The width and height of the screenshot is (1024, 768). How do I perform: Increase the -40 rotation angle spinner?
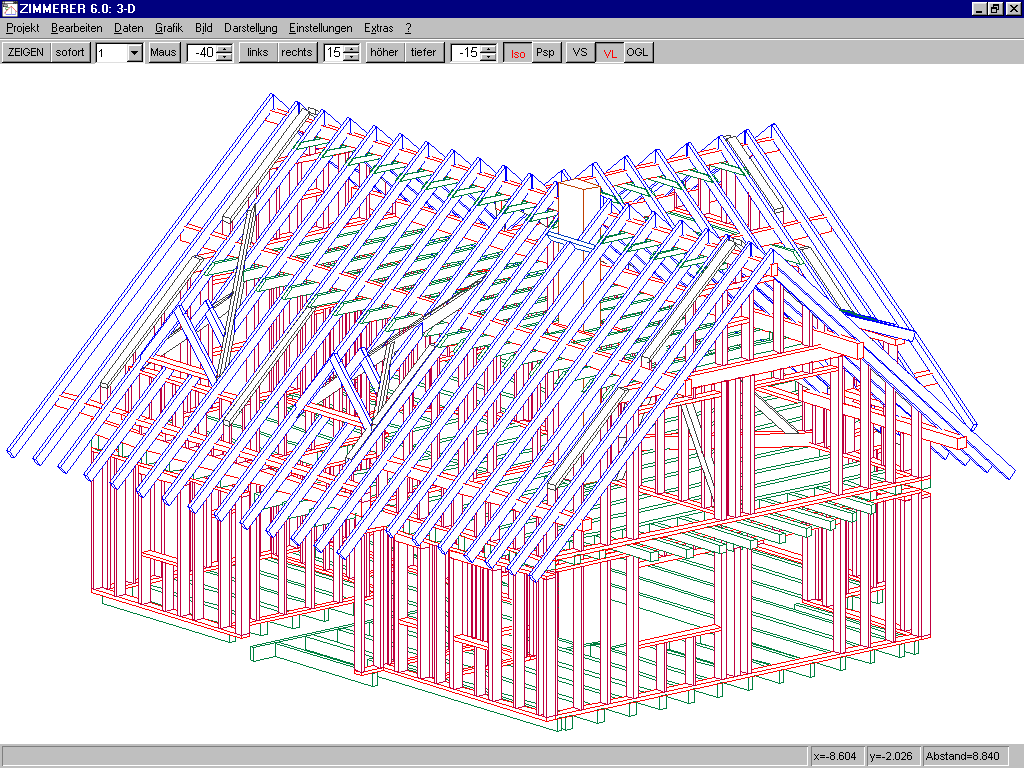(x=225, y=48)
